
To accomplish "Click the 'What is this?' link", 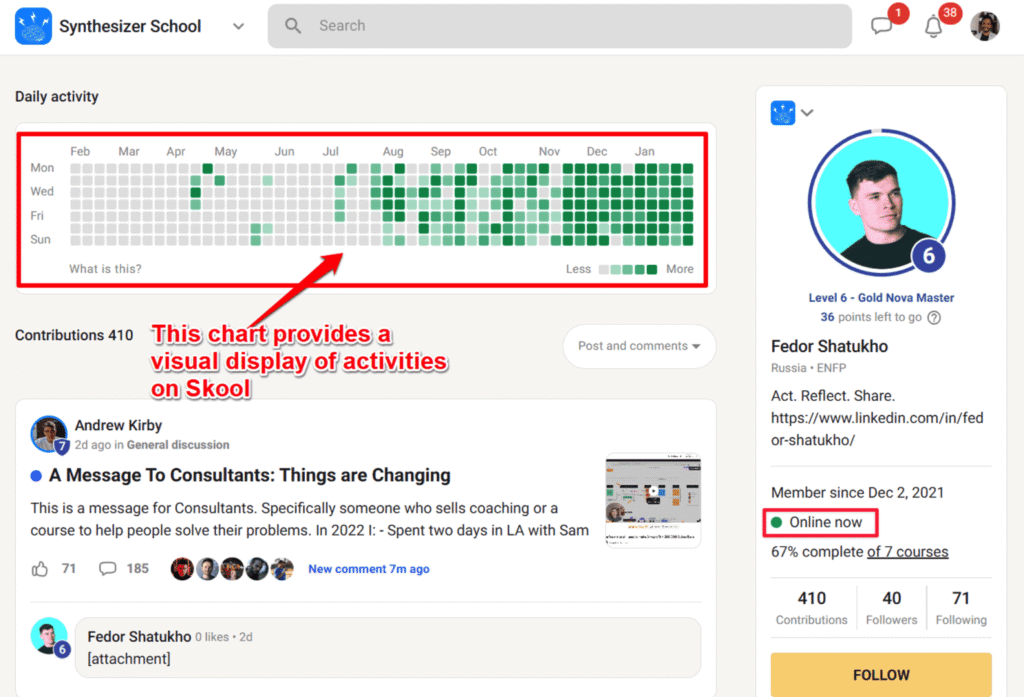I will coord(105,268).
